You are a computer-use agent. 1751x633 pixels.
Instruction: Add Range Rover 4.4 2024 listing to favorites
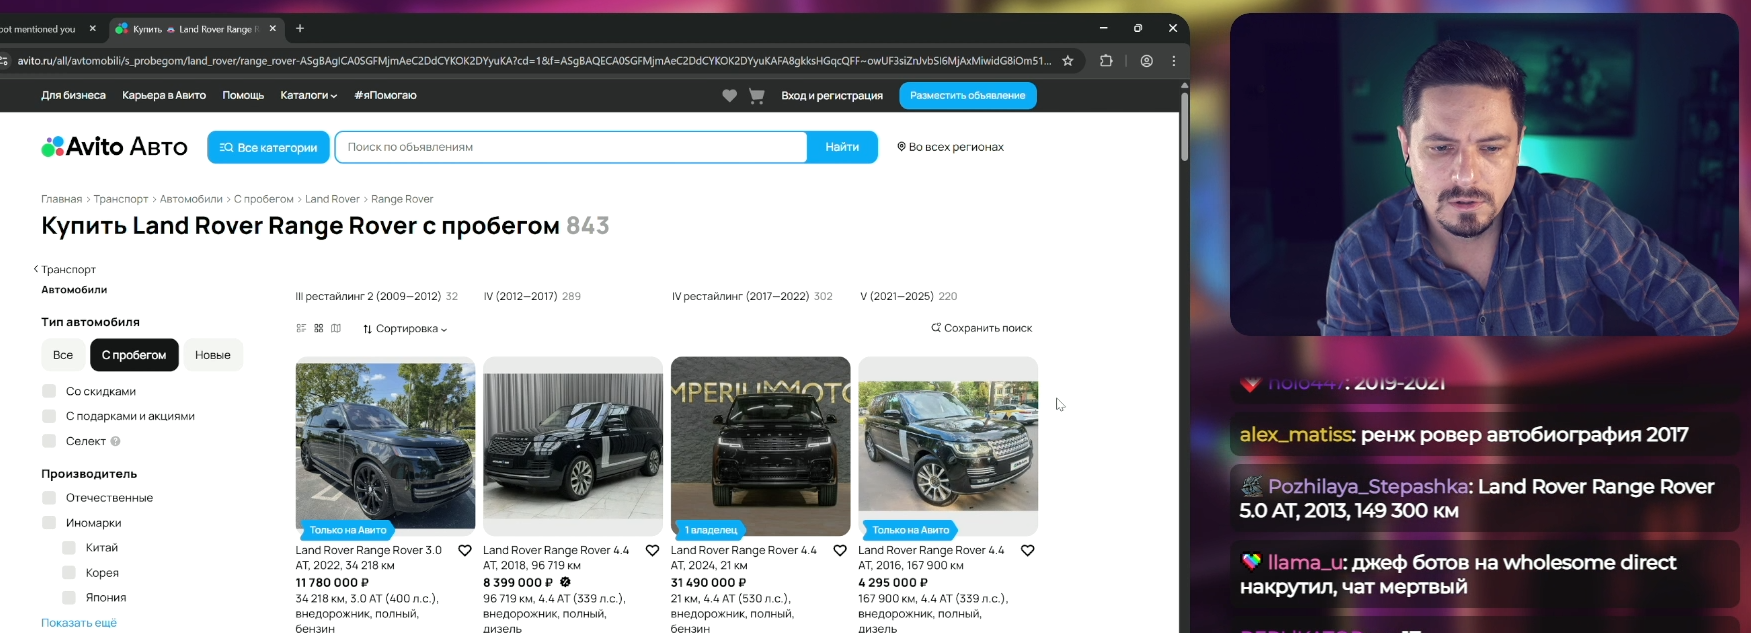(x=840, y=550)
